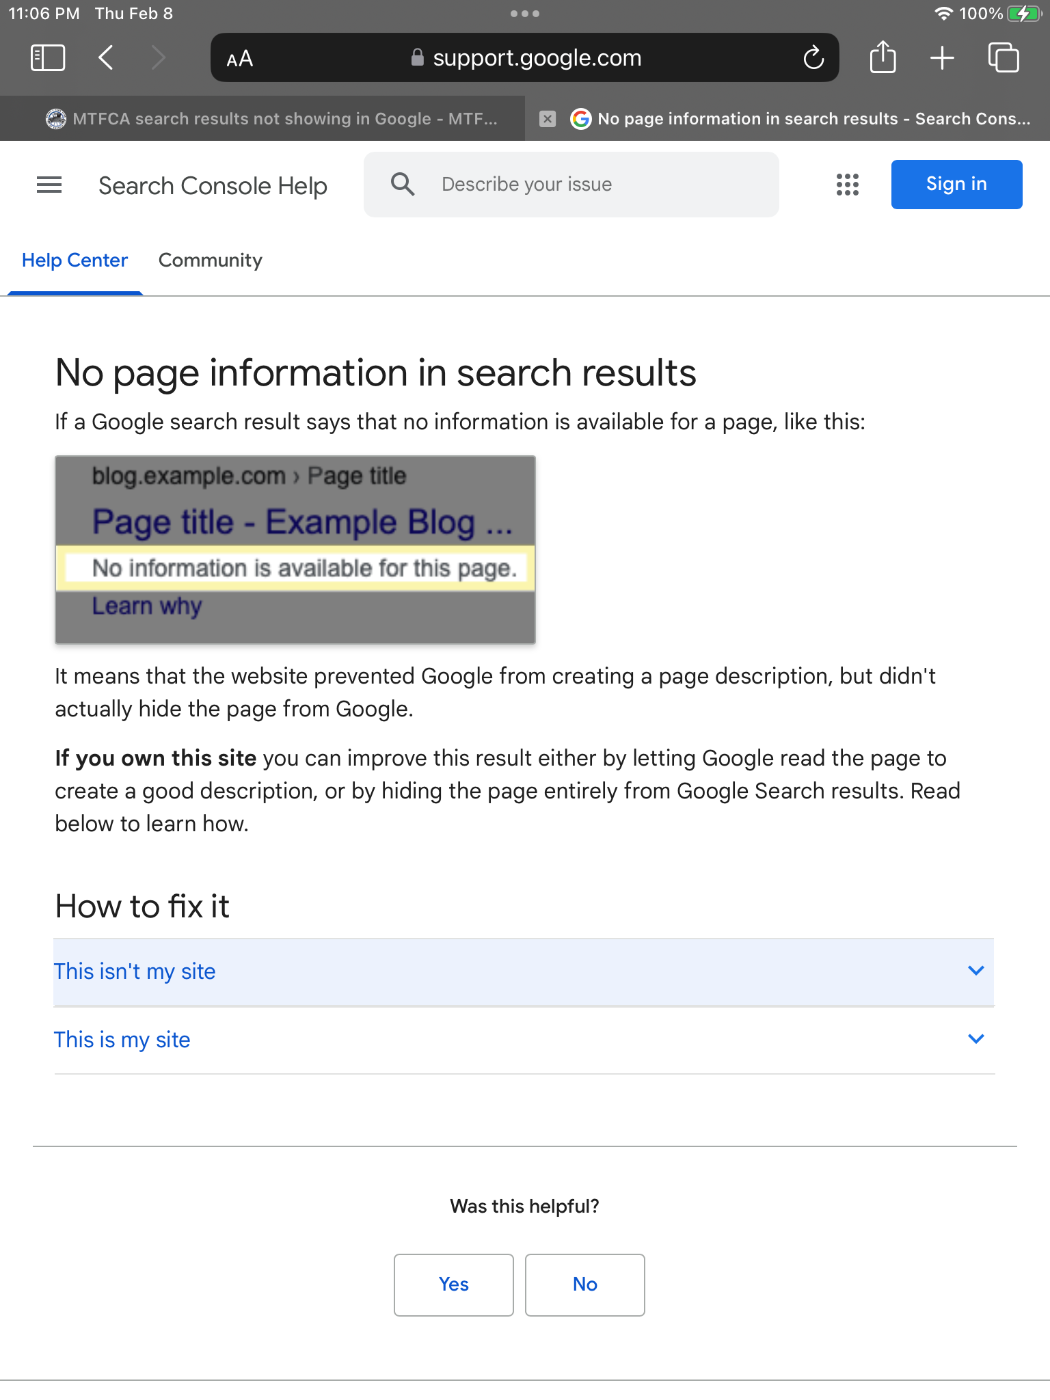Open the Share sheet icon

coord(882,58)
